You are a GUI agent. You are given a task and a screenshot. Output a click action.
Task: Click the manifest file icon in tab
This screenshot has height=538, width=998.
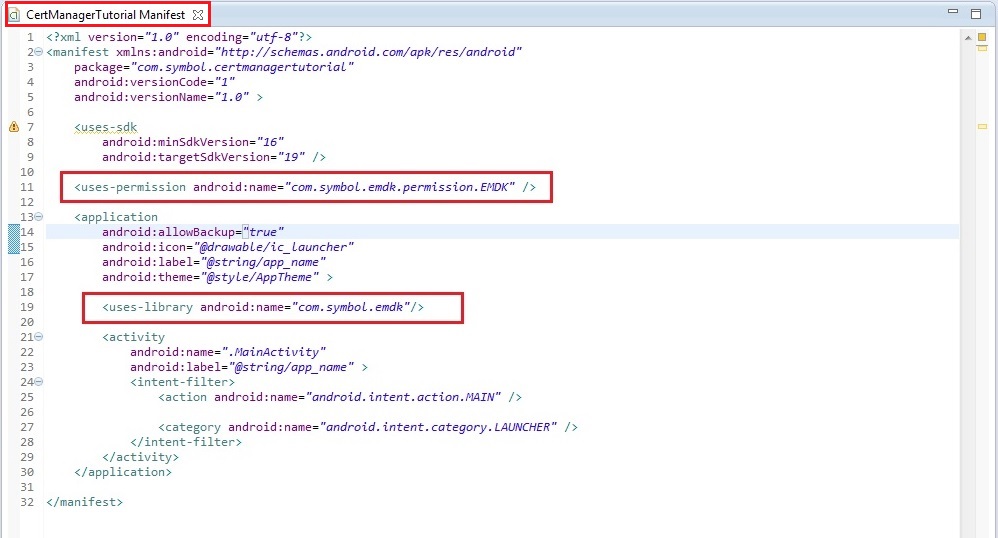tap(14, 15)
